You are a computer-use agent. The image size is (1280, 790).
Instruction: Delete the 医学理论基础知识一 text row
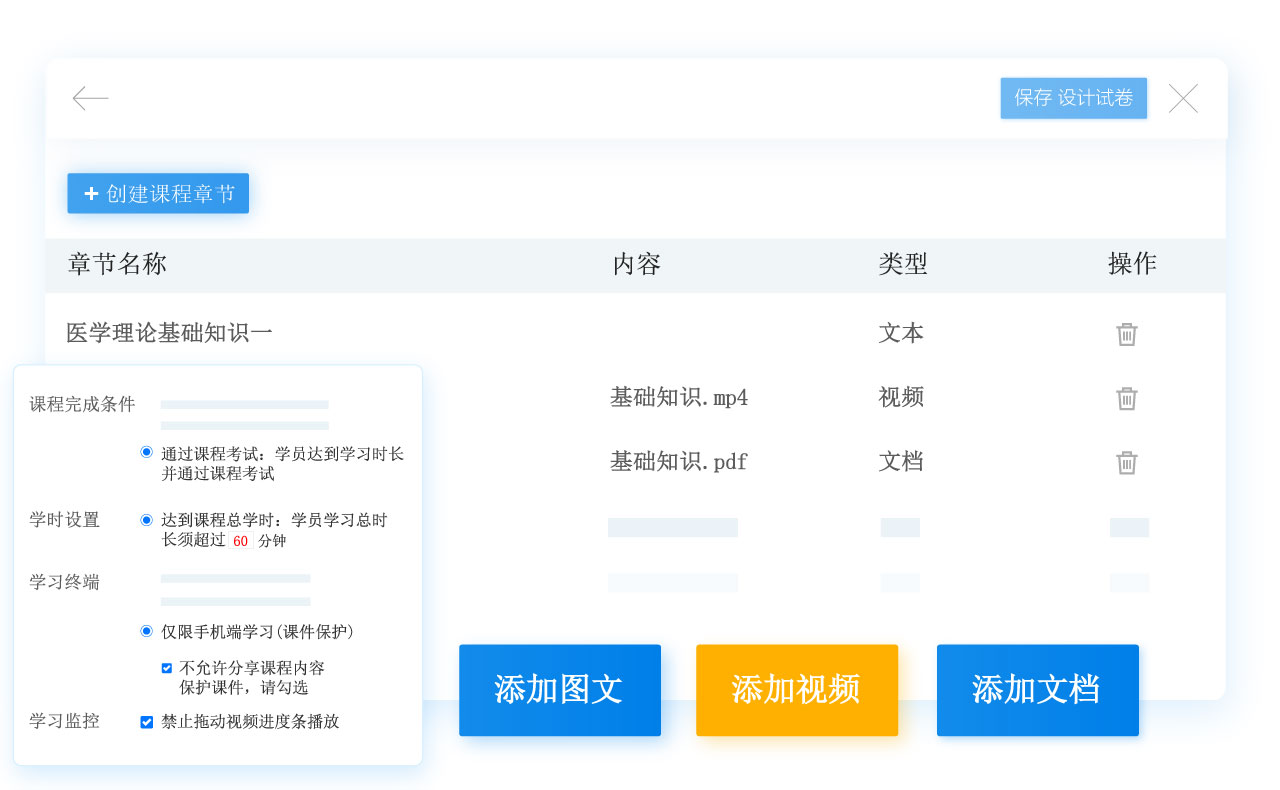[1127, 334]
